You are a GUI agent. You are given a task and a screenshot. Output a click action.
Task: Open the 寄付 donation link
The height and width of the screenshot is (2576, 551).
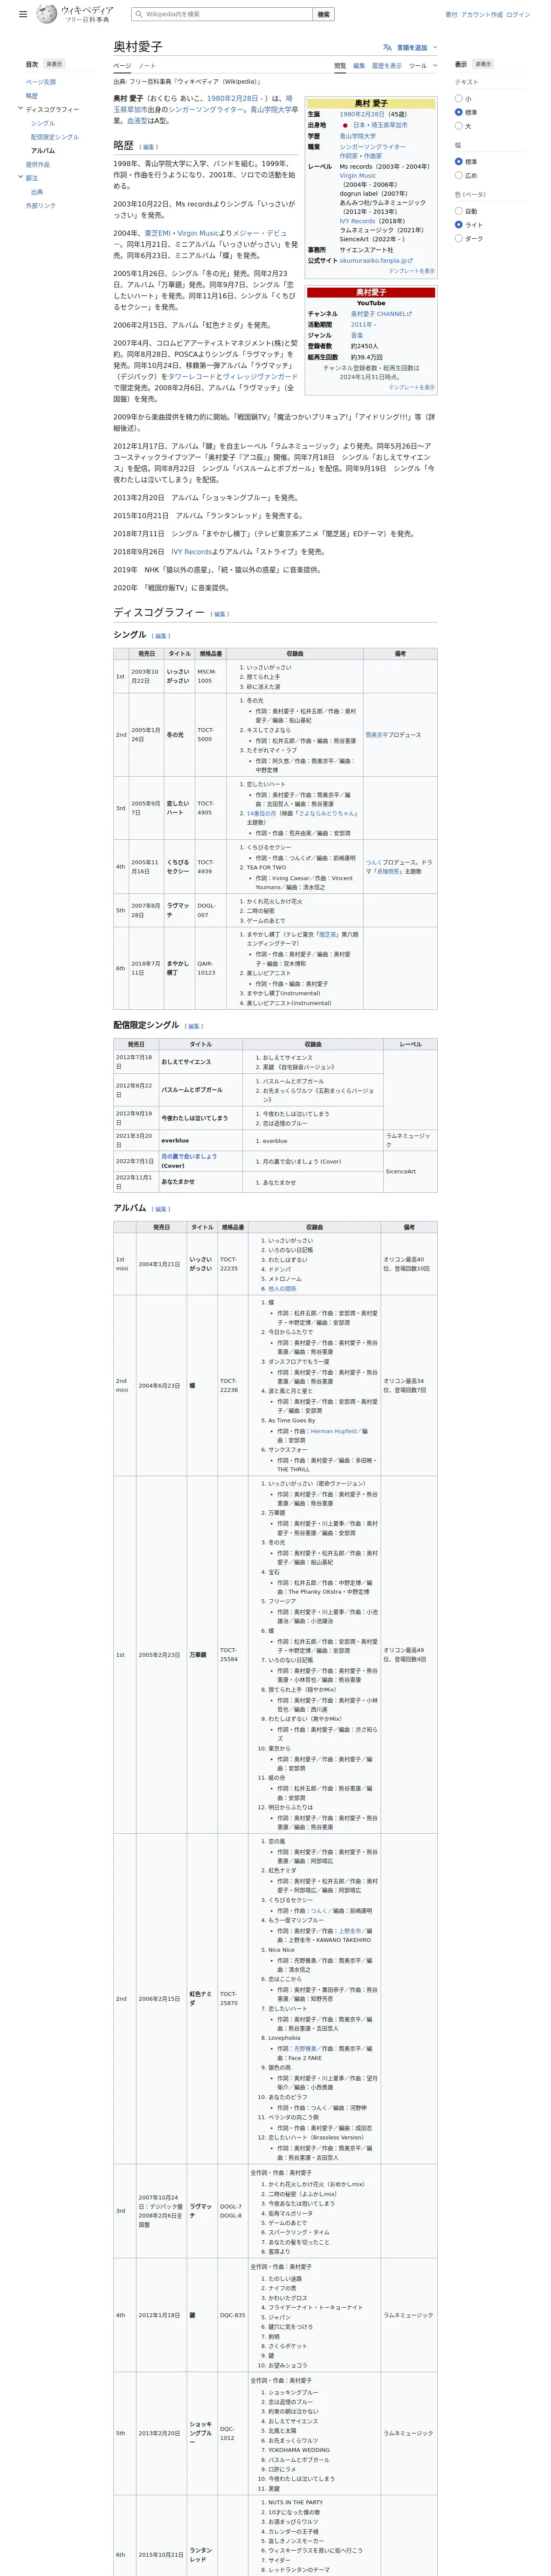(451, 15)
